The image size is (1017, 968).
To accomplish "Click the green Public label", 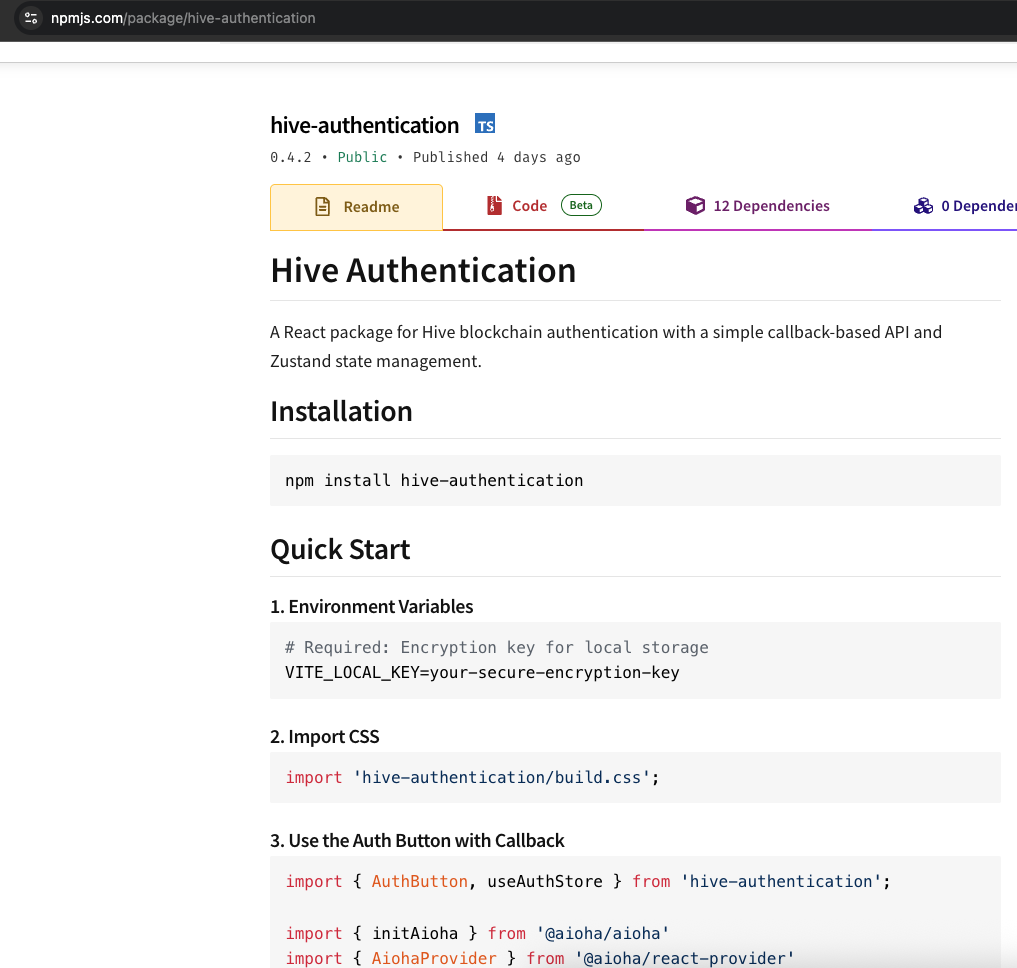I will pyautogui.click(x=362, y=157).
